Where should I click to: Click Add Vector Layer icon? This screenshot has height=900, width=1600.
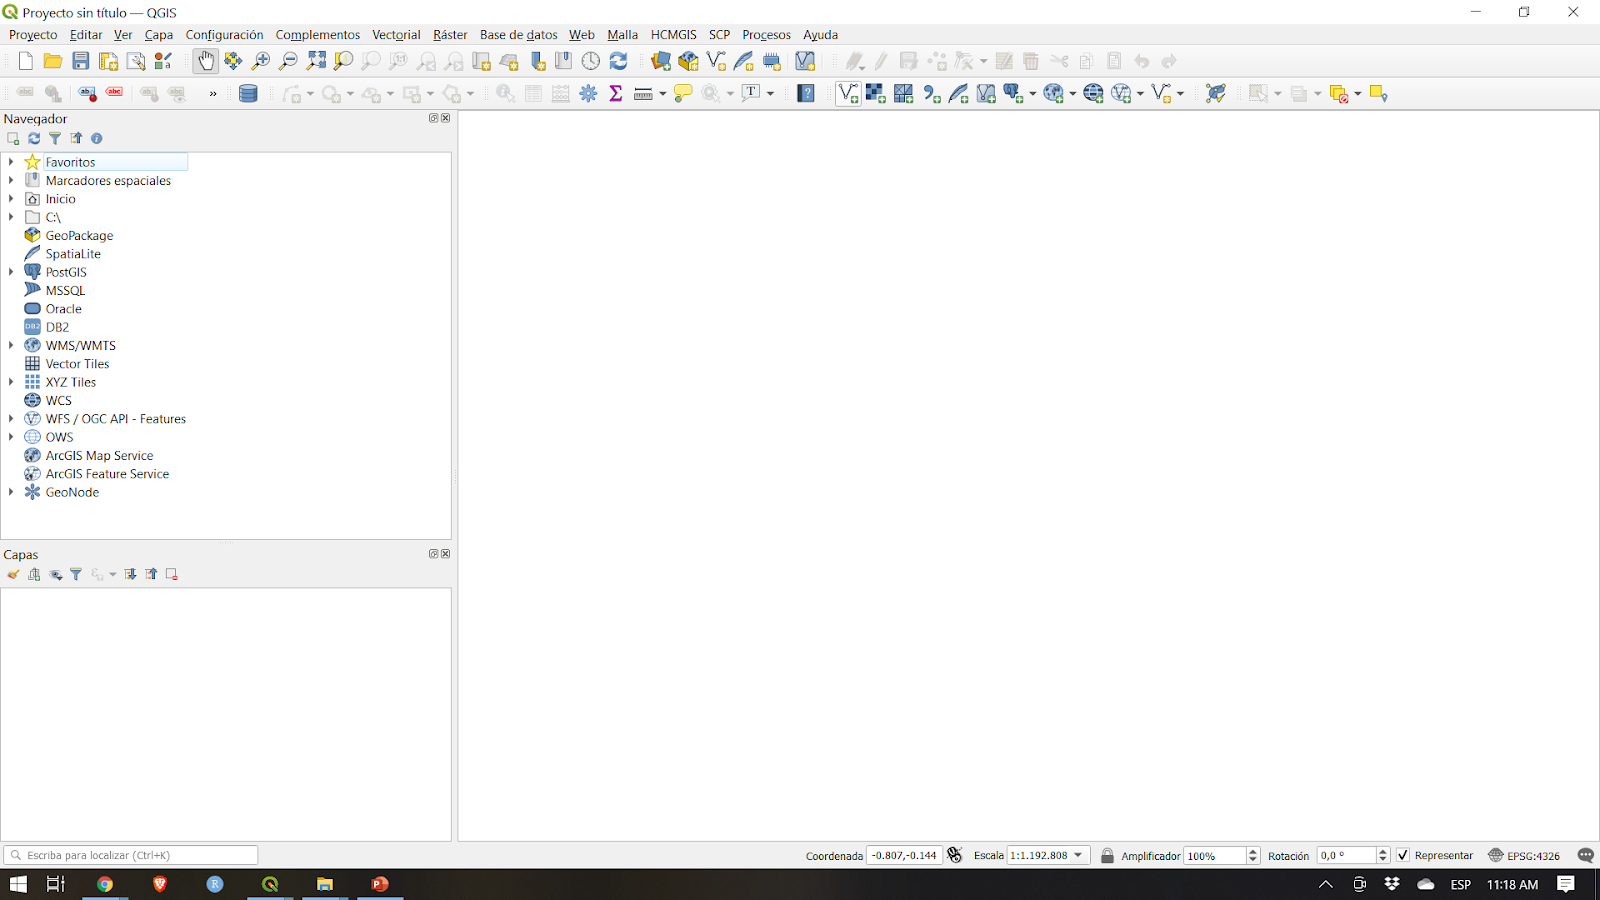click(x=848, y=93)
